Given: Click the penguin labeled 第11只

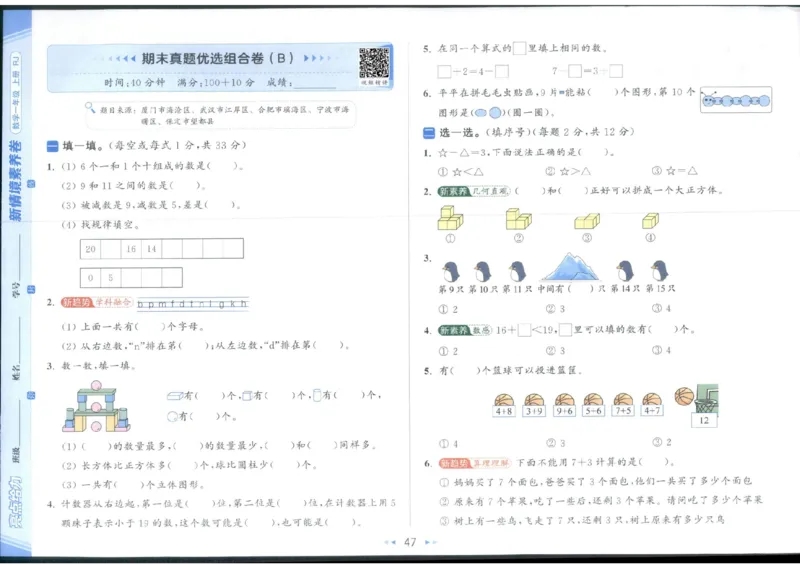Looking at the screenshot, I should pyautogui.click(x=517, y=272).
